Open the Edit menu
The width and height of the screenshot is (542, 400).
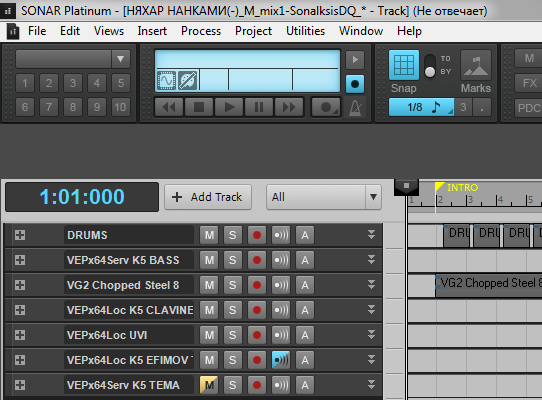[x=70, y=31]
